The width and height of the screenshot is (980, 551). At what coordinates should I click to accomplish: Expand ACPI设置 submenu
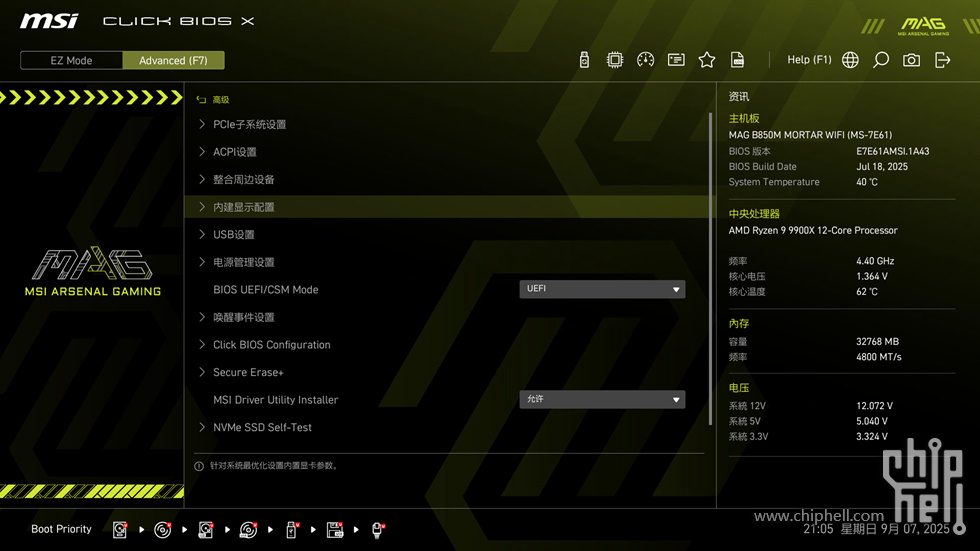point(449,152)
